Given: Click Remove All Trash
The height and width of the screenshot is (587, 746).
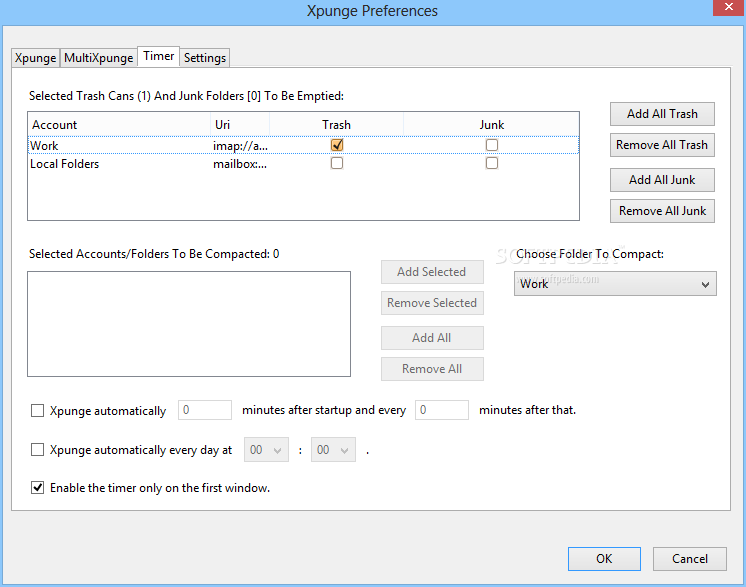Looking at the screenshot, I should click(662, 145).
